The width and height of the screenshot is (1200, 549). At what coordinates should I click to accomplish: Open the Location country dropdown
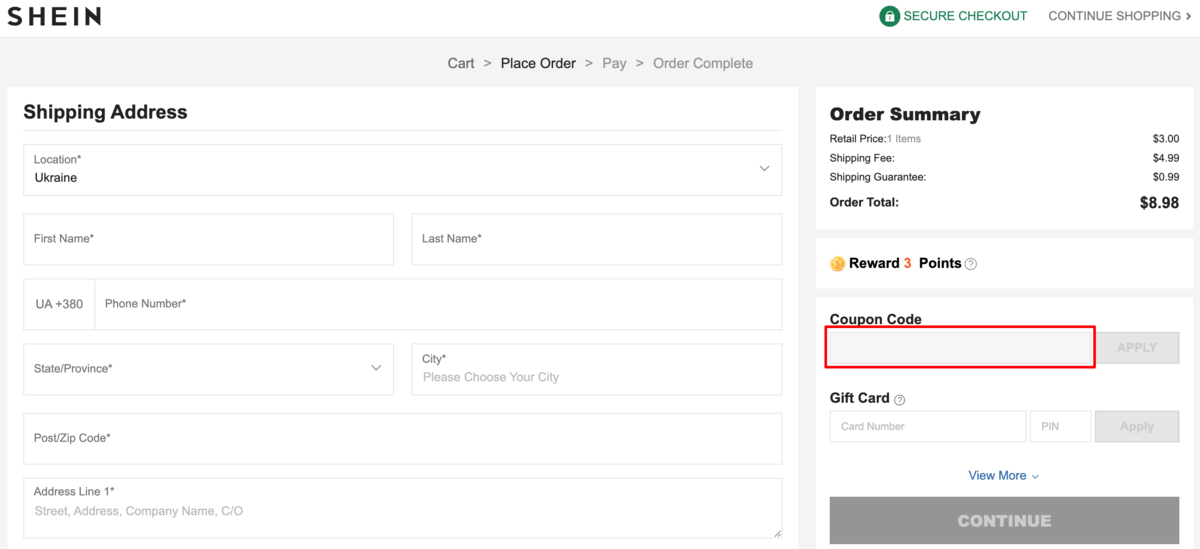pyautogui.click(x=402, y=169)
